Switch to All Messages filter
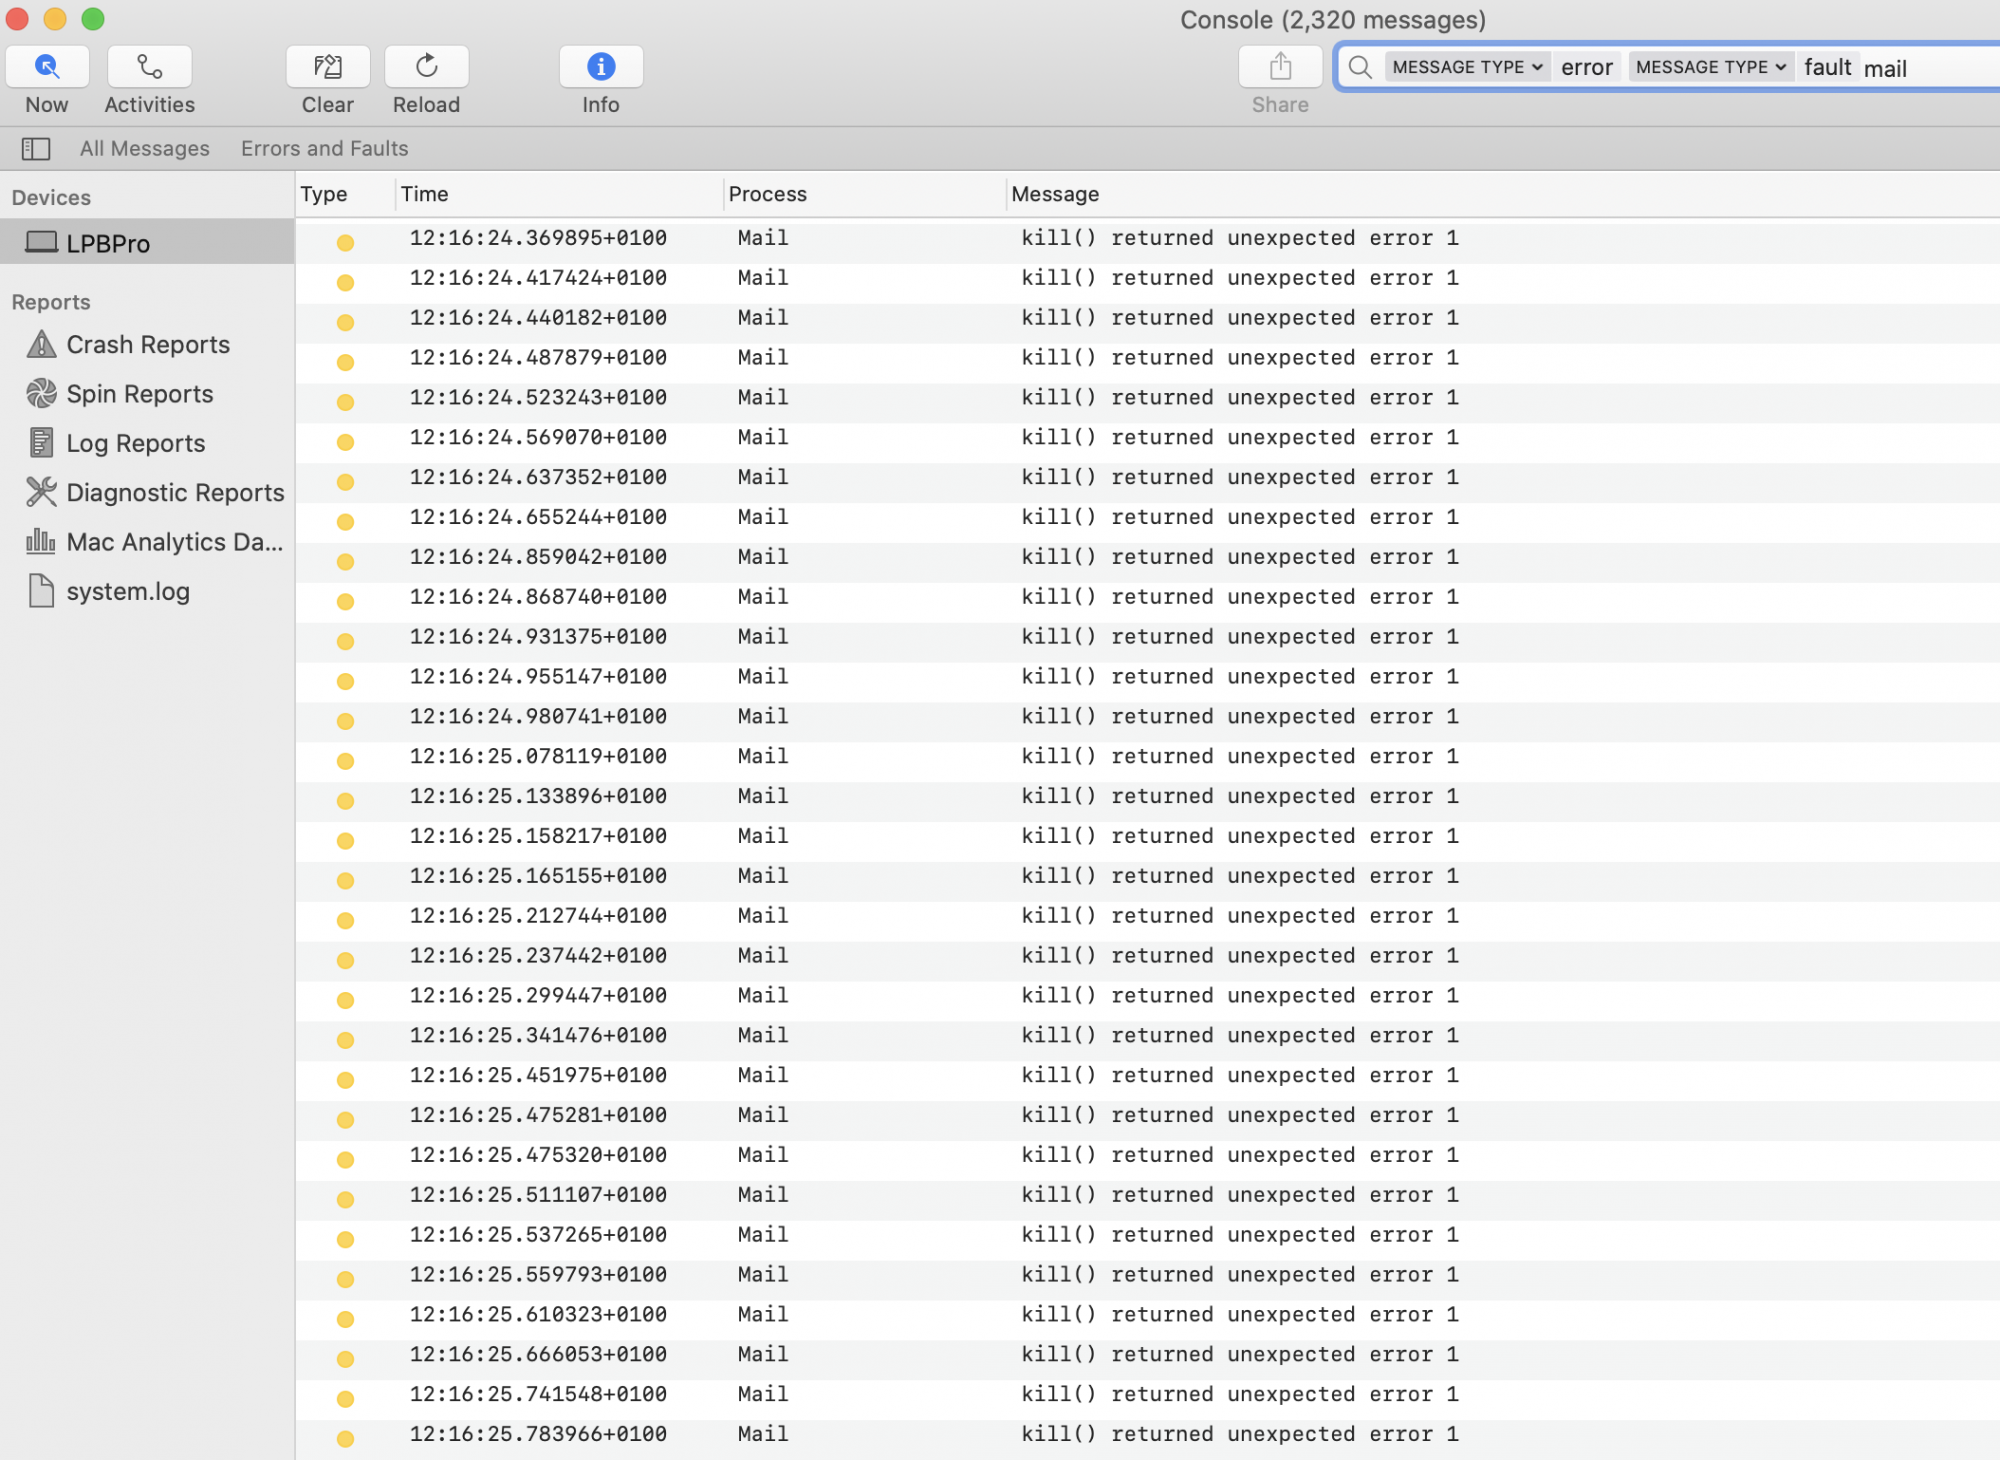 145,149
